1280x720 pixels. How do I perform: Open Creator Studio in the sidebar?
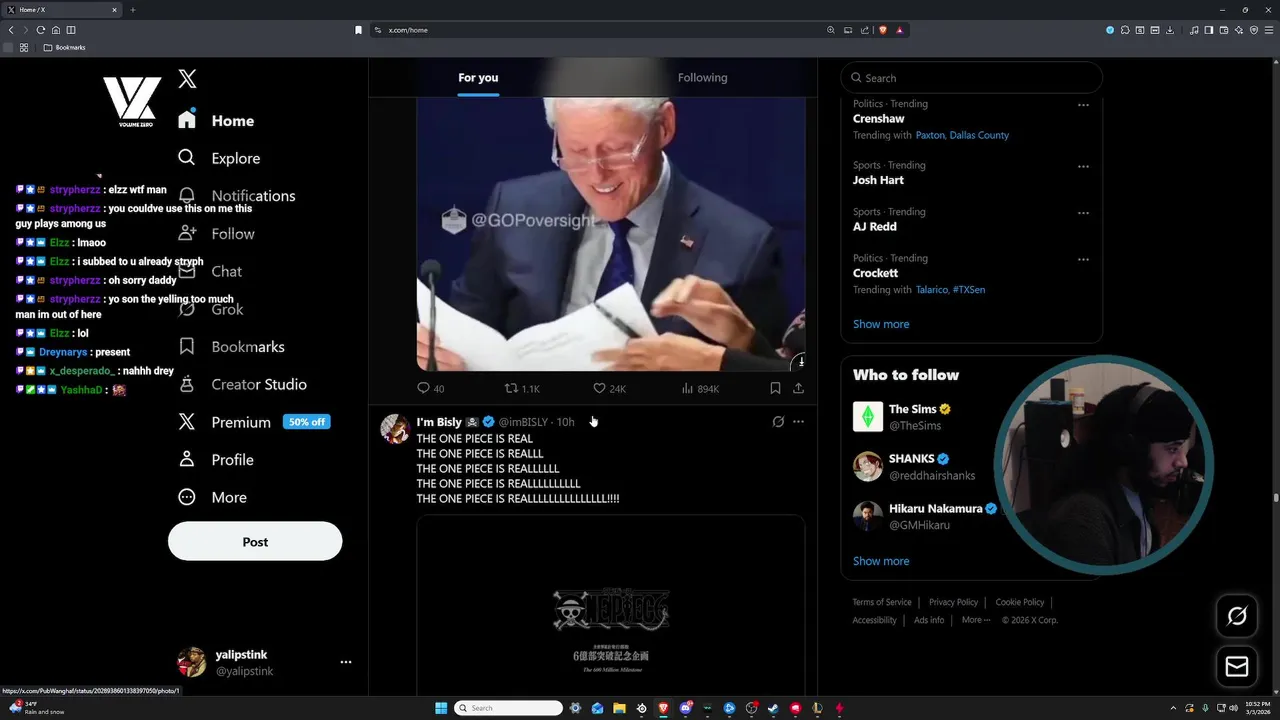[242, 384]
